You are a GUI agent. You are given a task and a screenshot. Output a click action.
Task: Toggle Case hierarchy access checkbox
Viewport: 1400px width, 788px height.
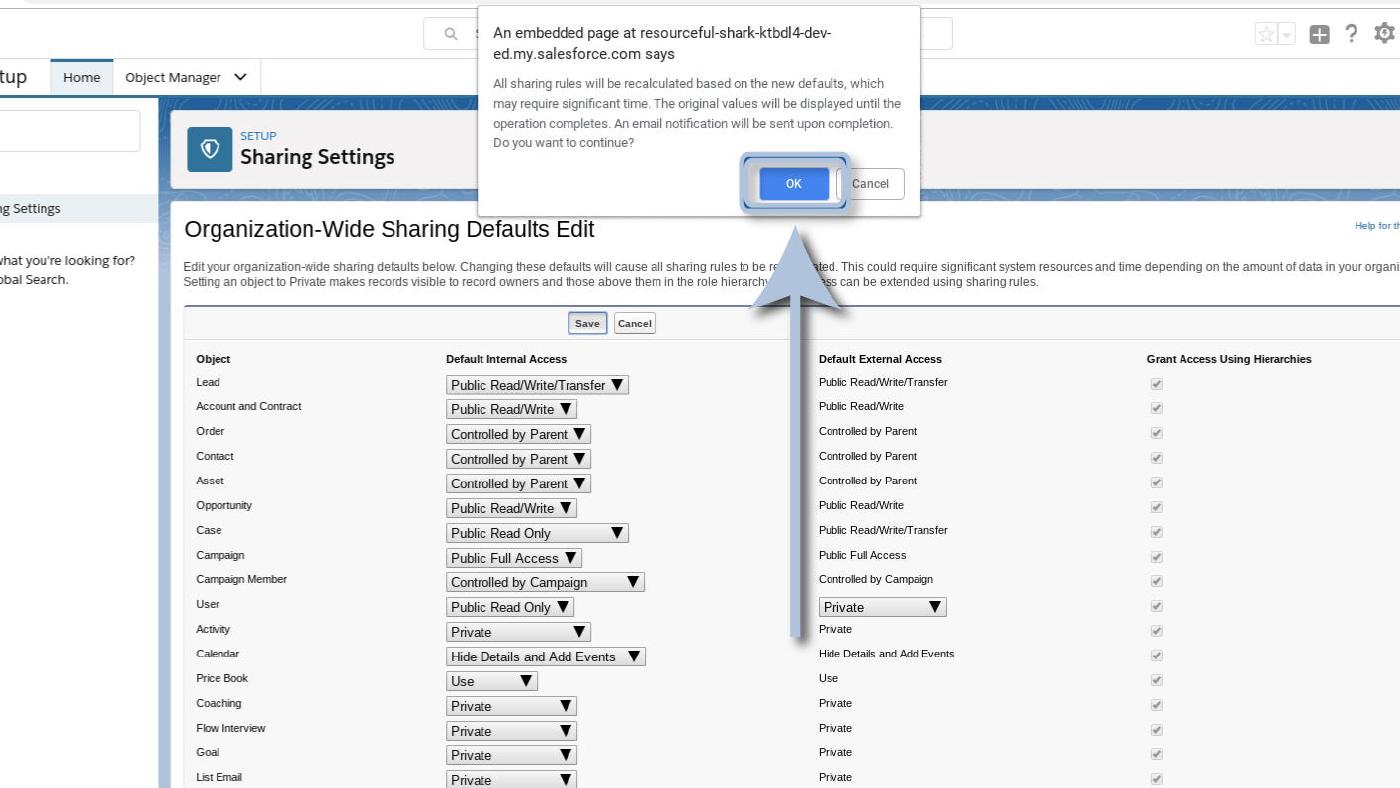pyautogui.click(x=1157, y=532)
